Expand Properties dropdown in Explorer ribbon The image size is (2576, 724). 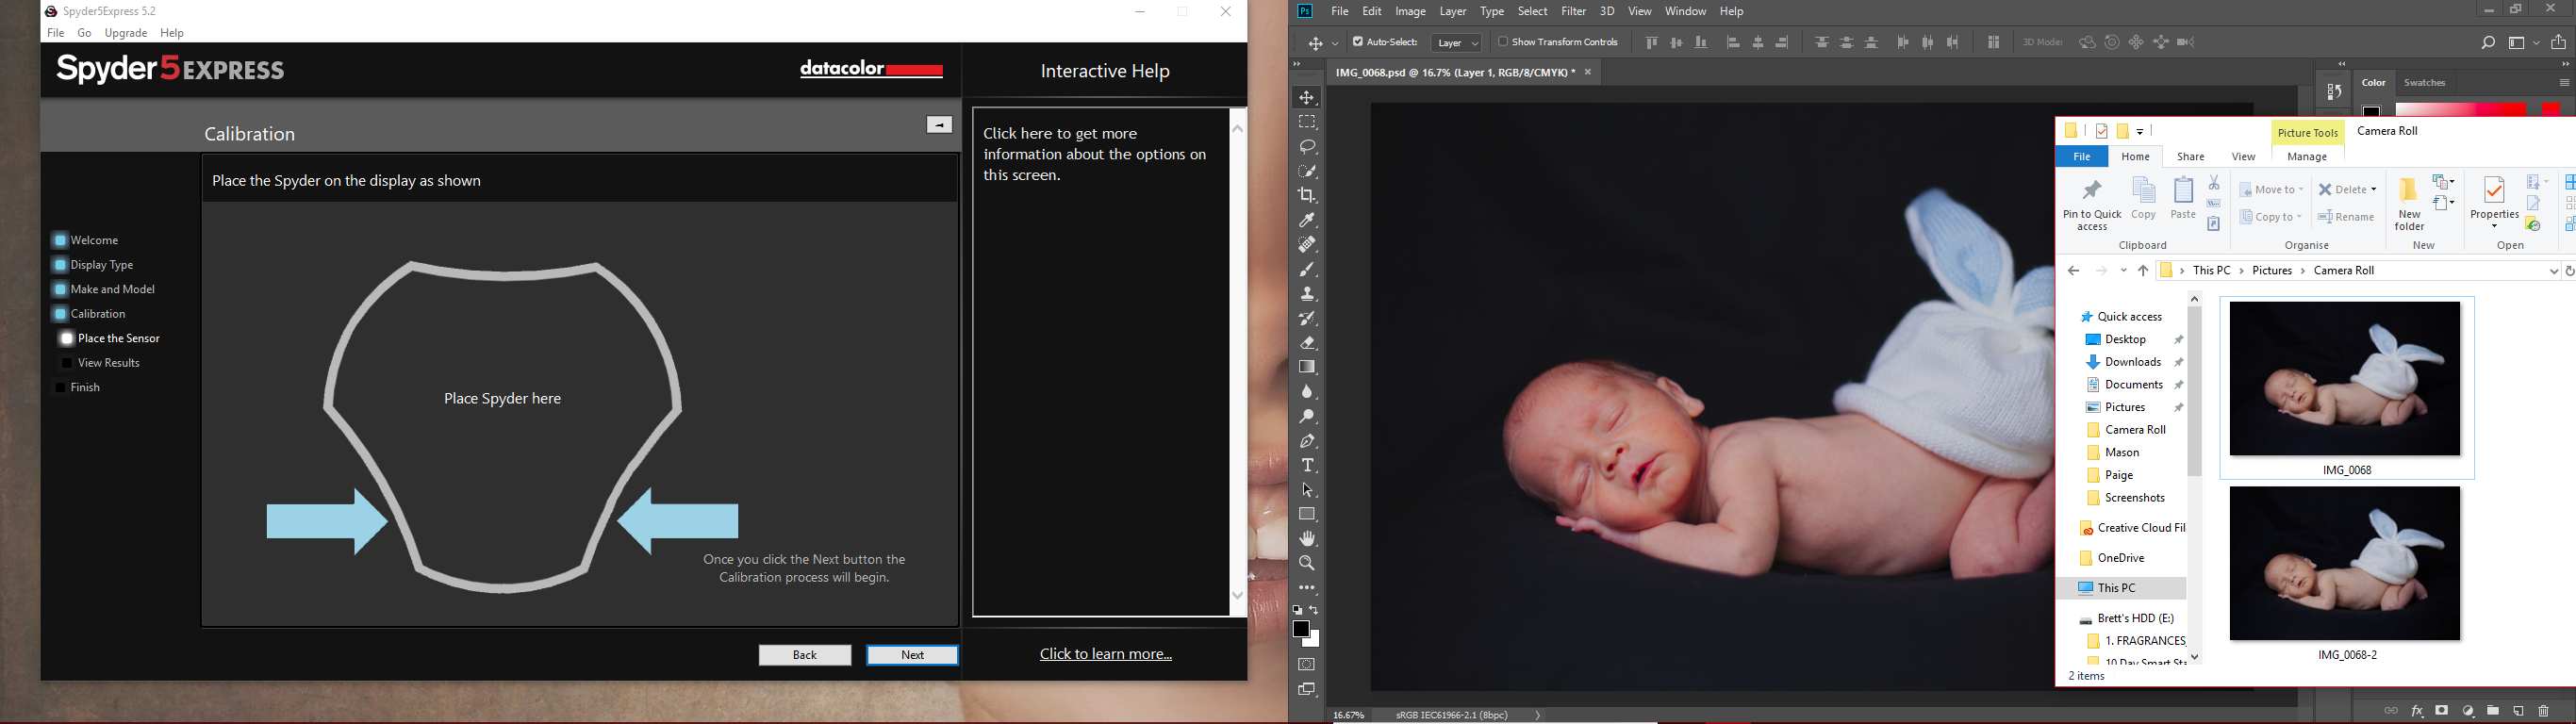[2494, 226]
